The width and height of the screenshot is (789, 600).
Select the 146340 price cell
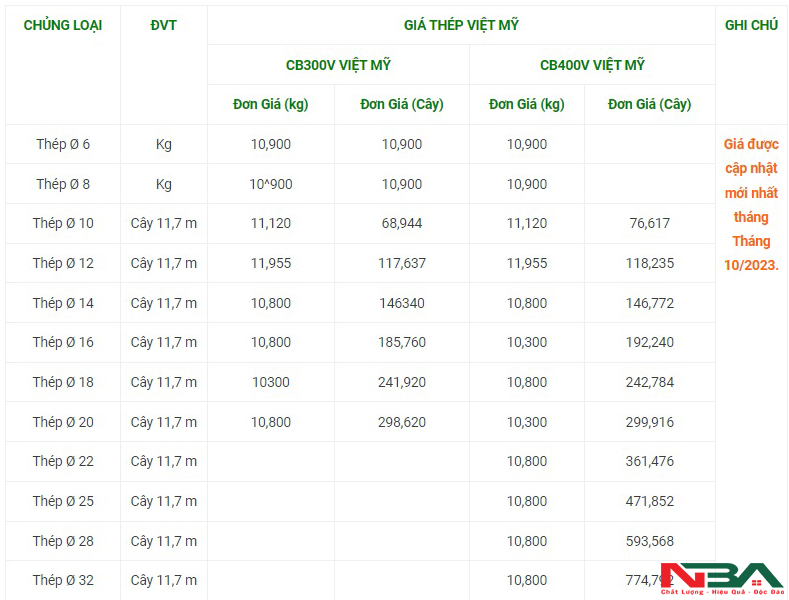pos(402,303)
